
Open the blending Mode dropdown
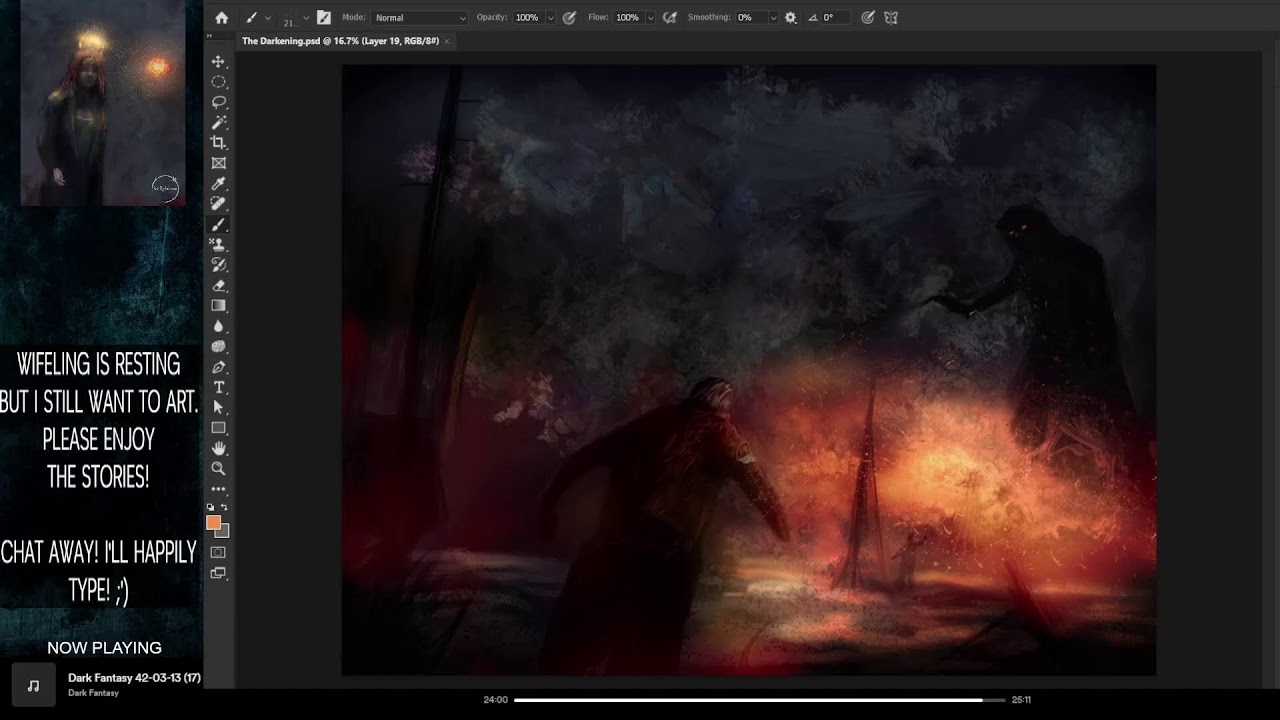419,18
